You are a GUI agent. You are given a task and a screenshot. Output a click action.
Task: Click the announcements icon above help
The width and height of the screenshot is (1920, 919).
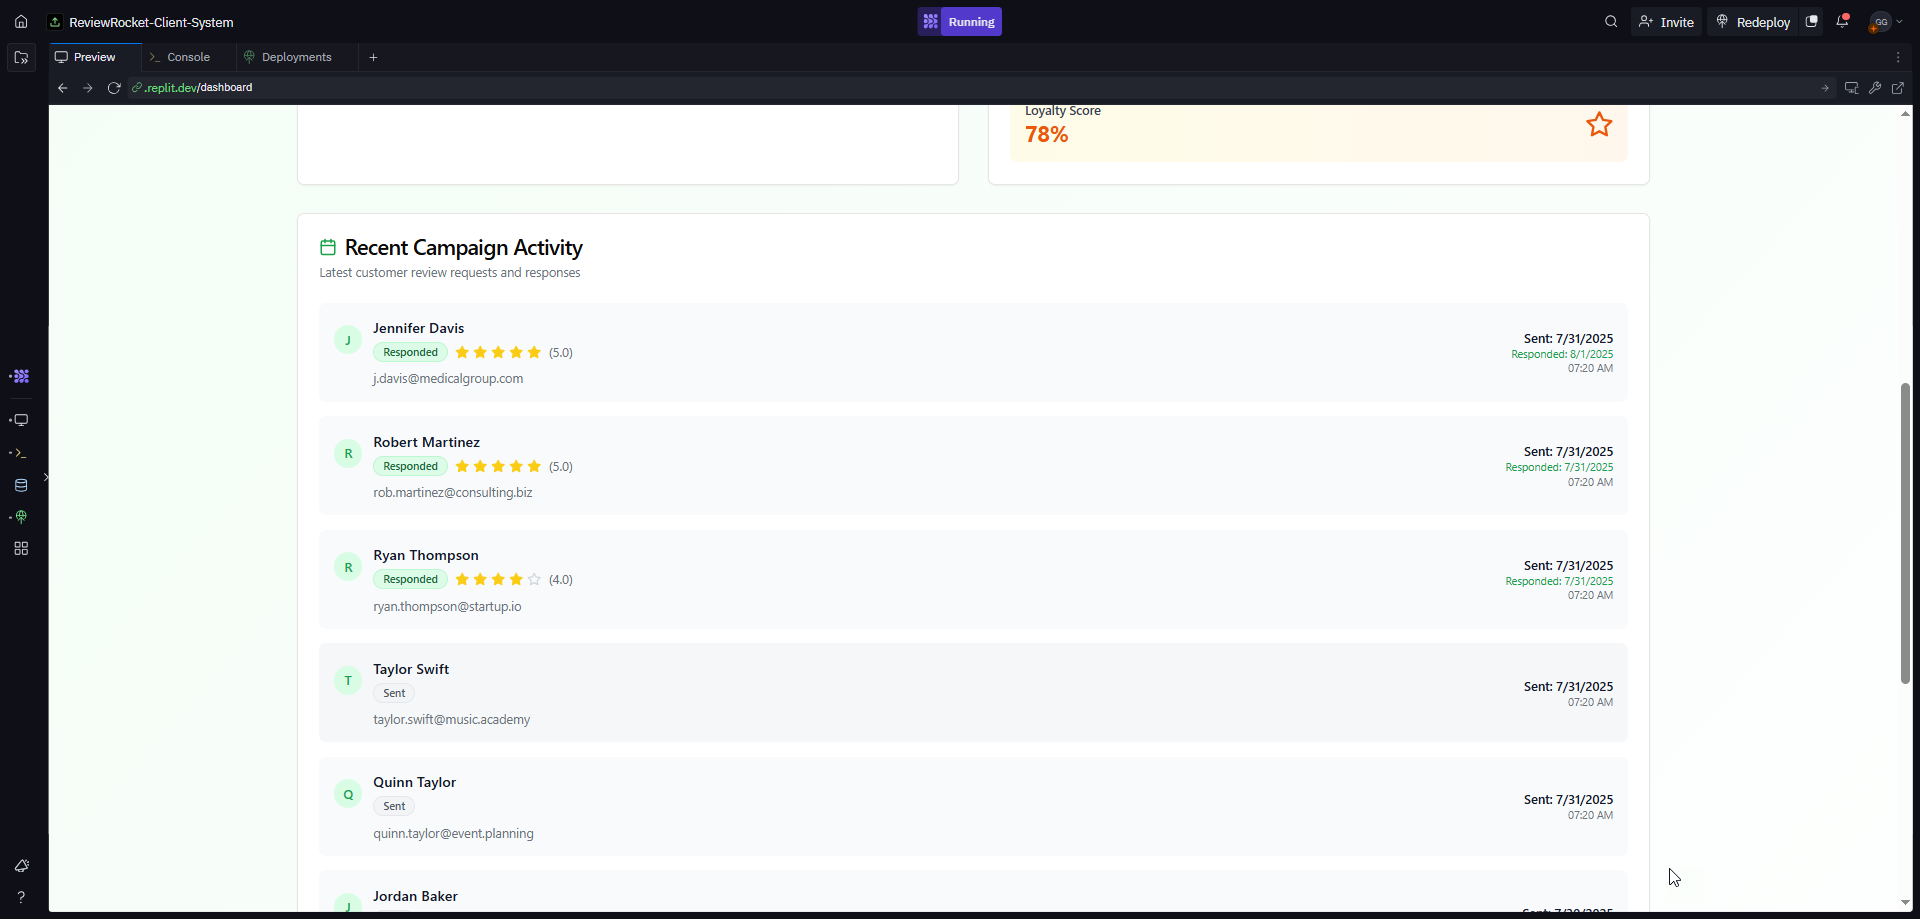click(x=21, y=866)
